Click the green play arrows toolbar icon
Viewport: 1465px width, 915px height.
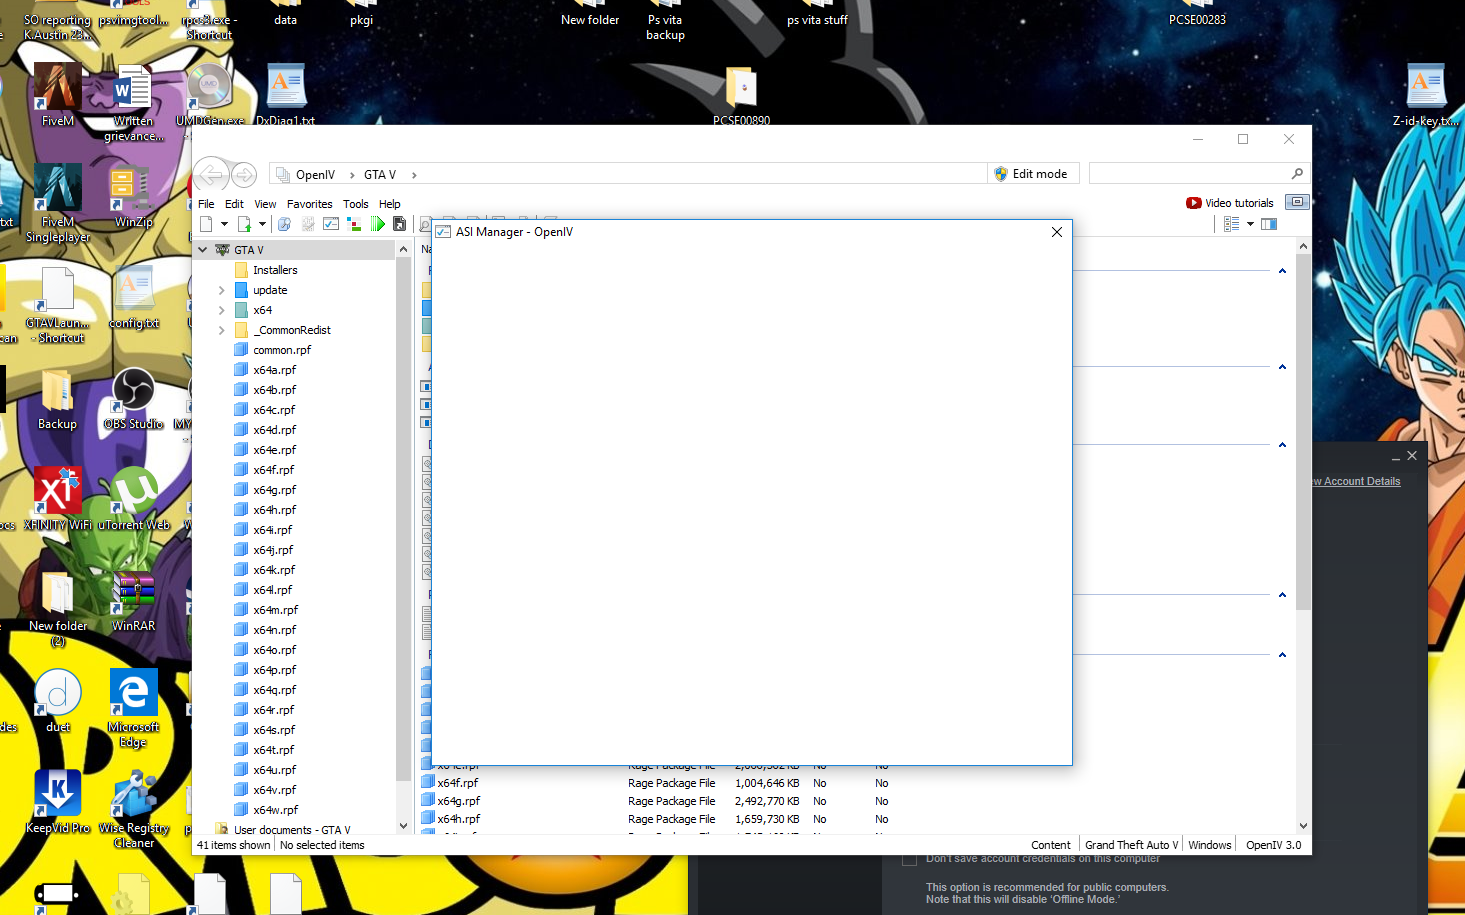point(377,224)
